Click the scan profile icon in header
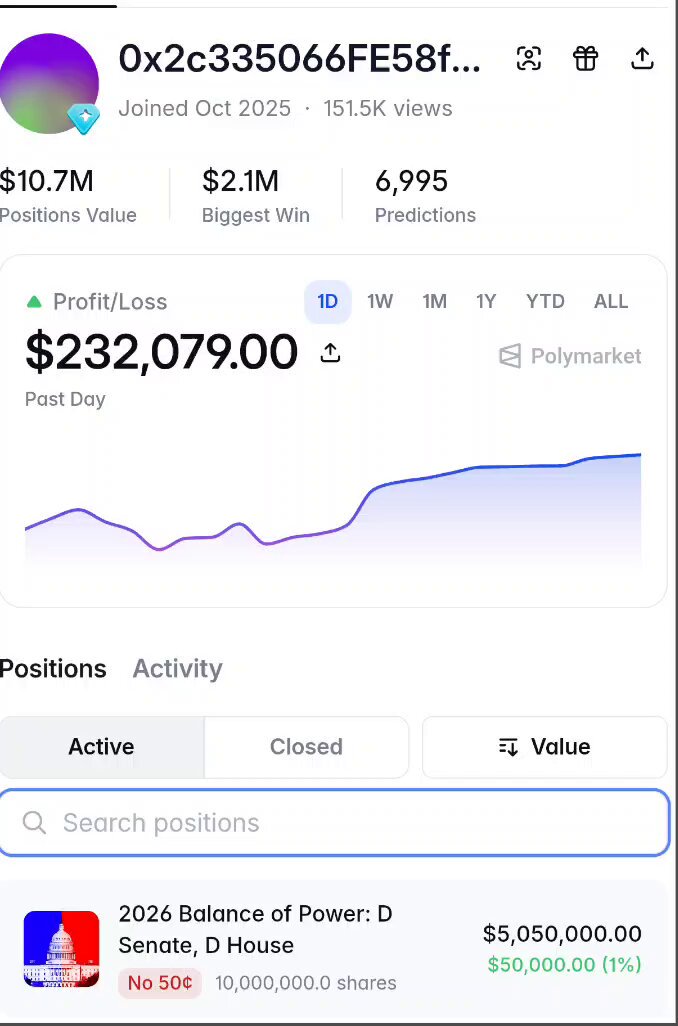The height and width of the screenshot is (1026, 678). tap(529, 58)
